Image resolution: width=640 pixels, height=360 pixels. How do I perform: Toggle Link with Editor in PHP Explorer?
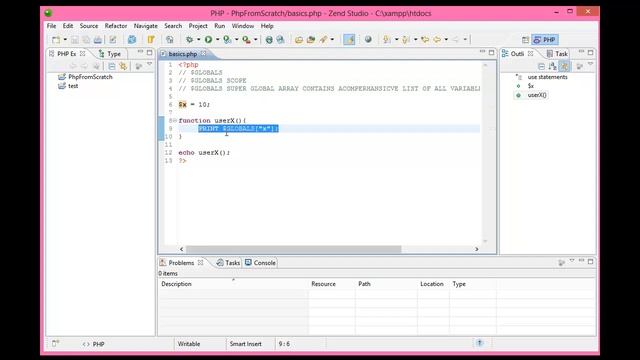tap(123, 66)
